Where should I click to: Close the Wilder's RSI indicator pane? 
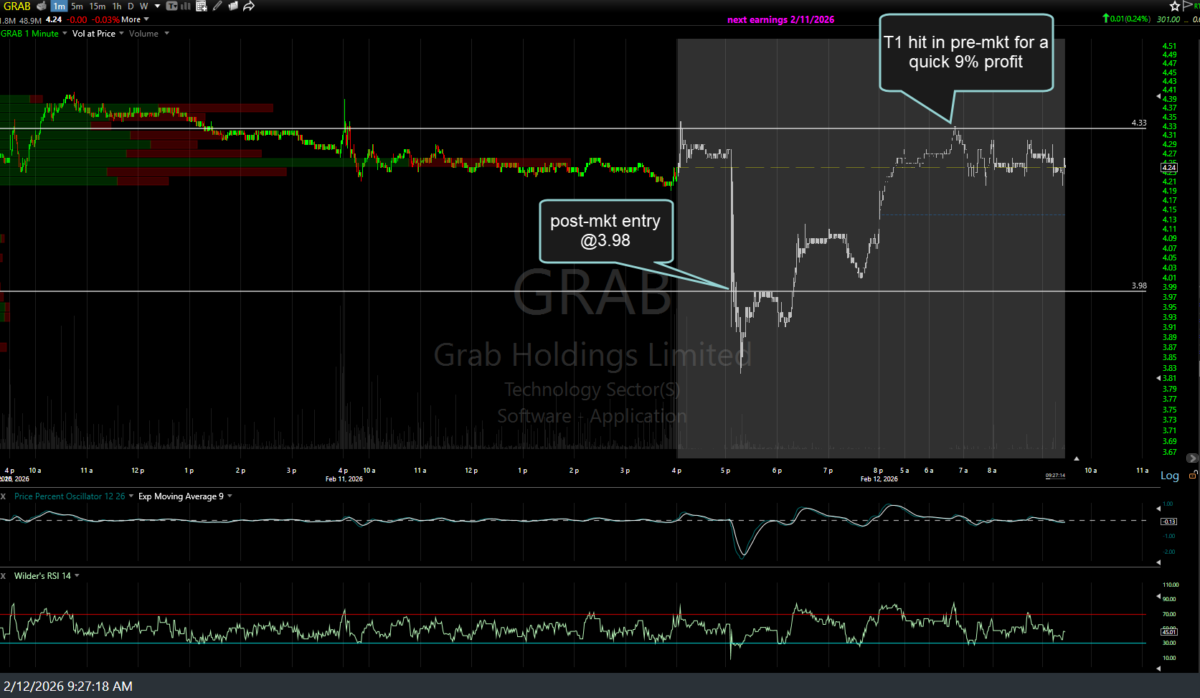4,576
